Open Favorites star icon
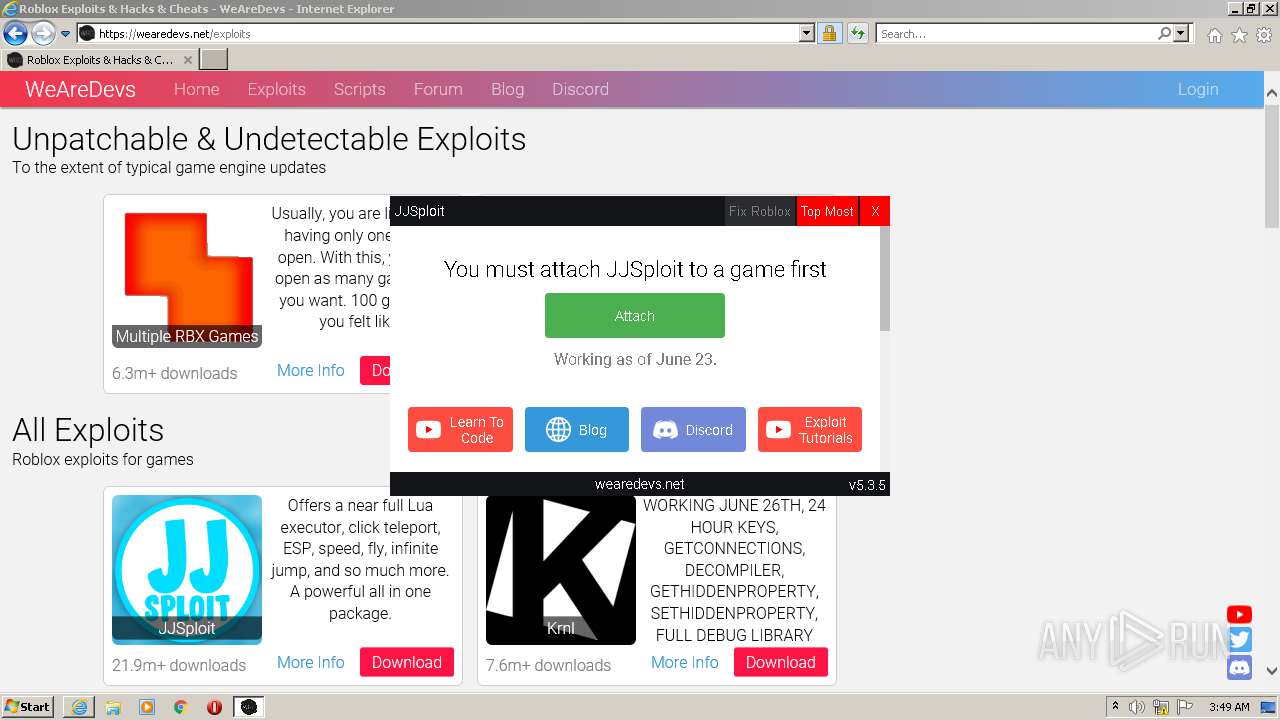Screen dimensions: 1280x720 pyautogui.click(x=1239, y=35)
